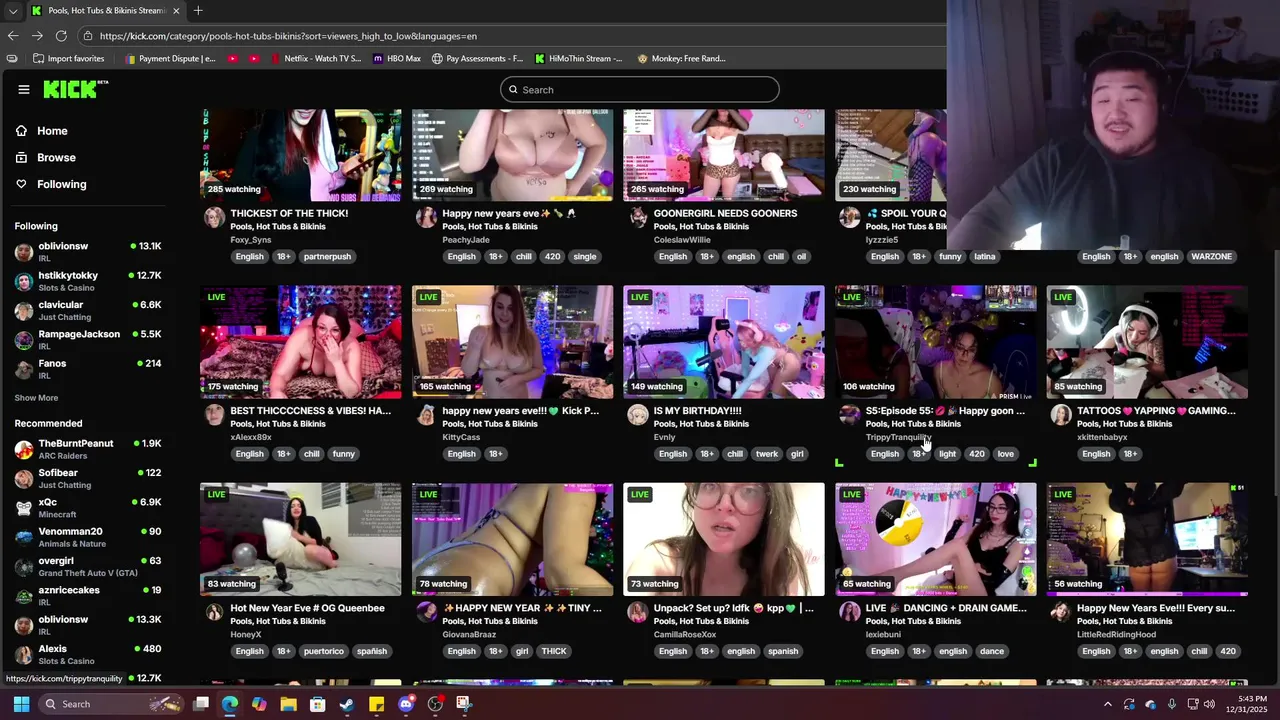This screenshot has height=720, width=1280.
Task: Open Windows Start menu
Action: coord(21,704)
